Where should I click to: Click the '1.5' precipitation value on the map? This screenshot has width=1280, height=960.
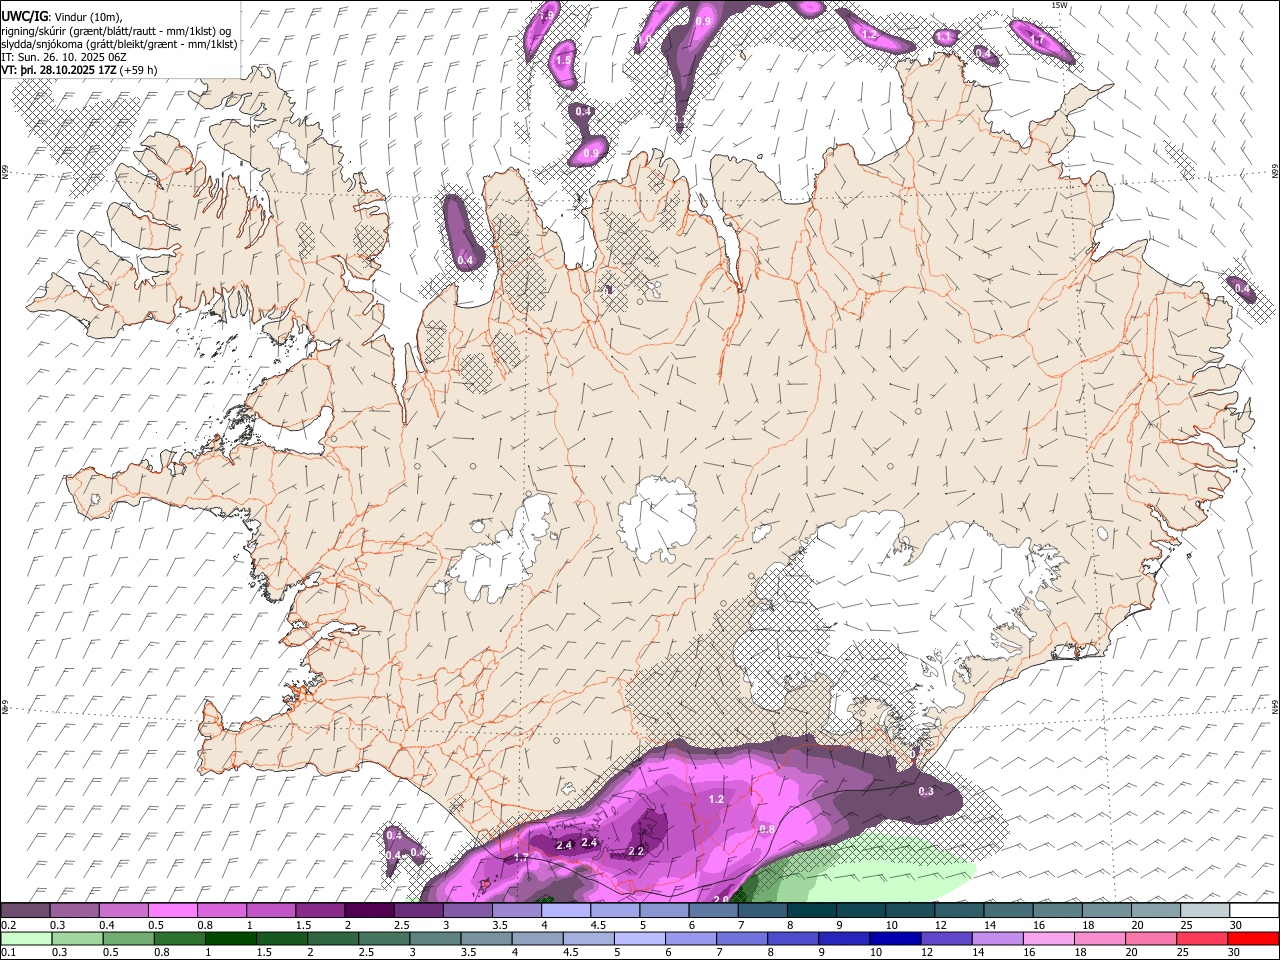pos(563,61)
